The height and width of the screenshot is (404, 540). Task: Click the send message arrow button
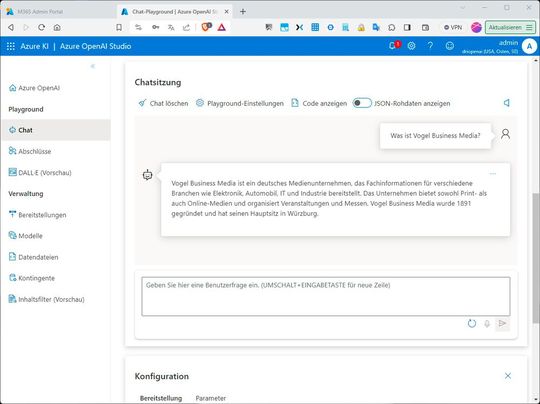tap(502, 323)
